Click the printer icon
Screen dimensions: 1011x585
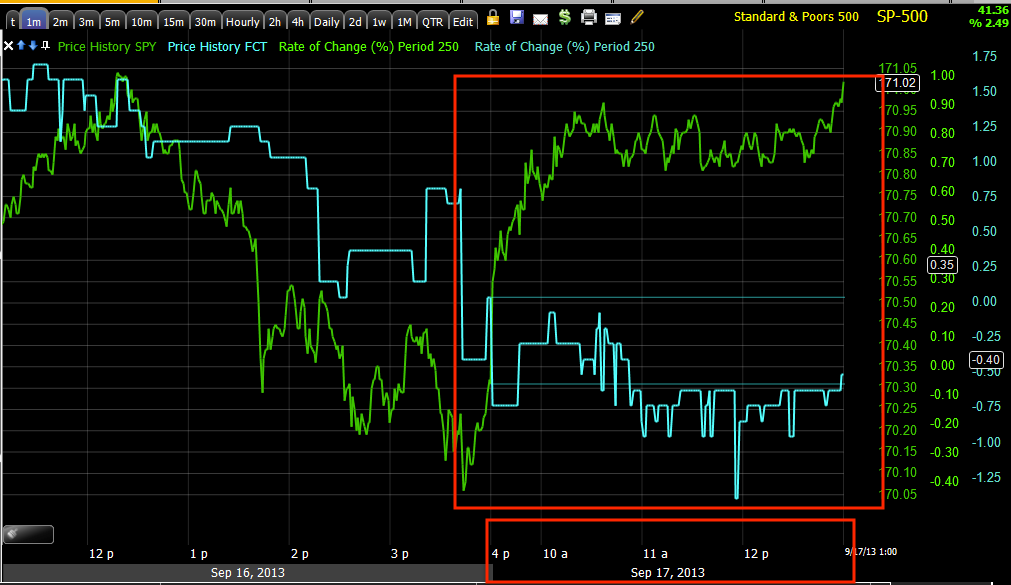coord(589,17)
